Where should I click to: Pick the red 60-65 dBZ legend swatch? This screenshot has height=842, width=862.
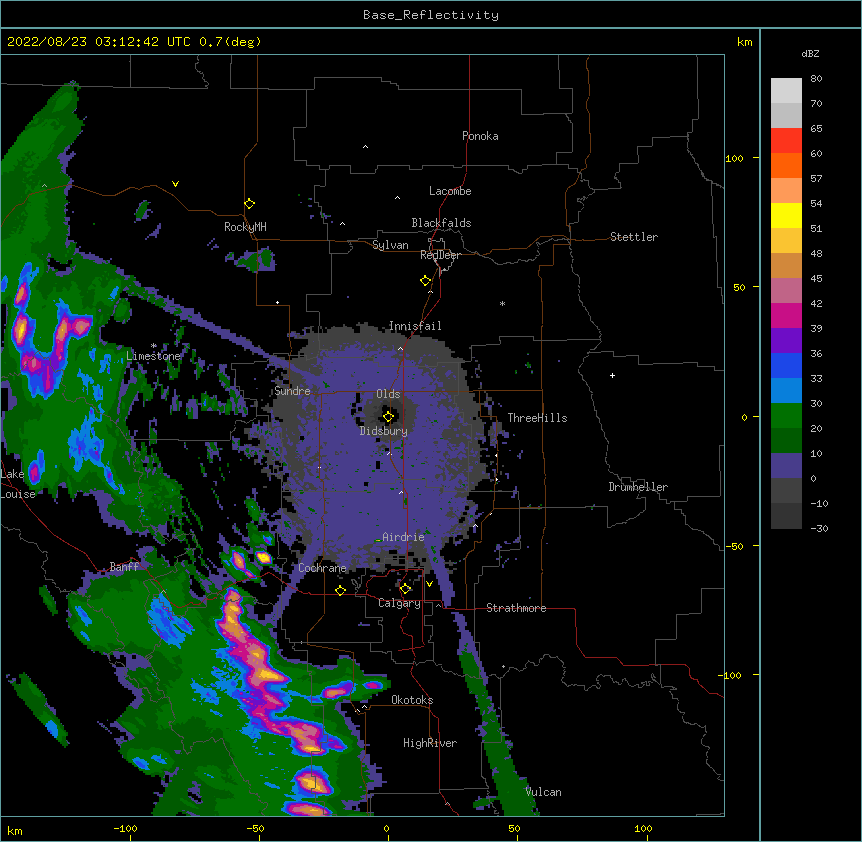coord(786,140)
